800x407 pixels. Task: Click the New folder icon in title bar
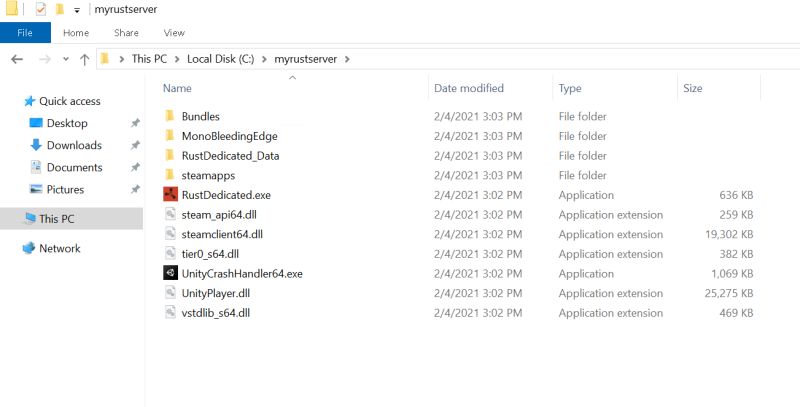pos(60,9)
